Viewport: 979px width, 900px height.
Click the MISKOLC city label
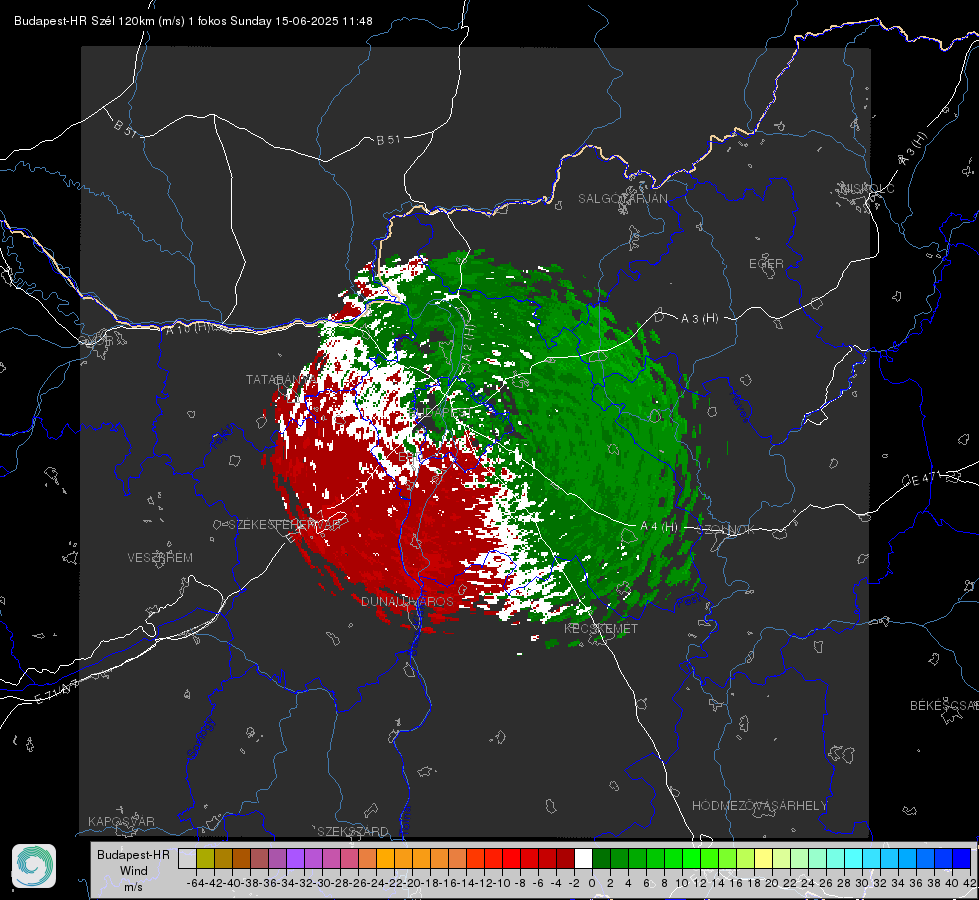point(867,188)
